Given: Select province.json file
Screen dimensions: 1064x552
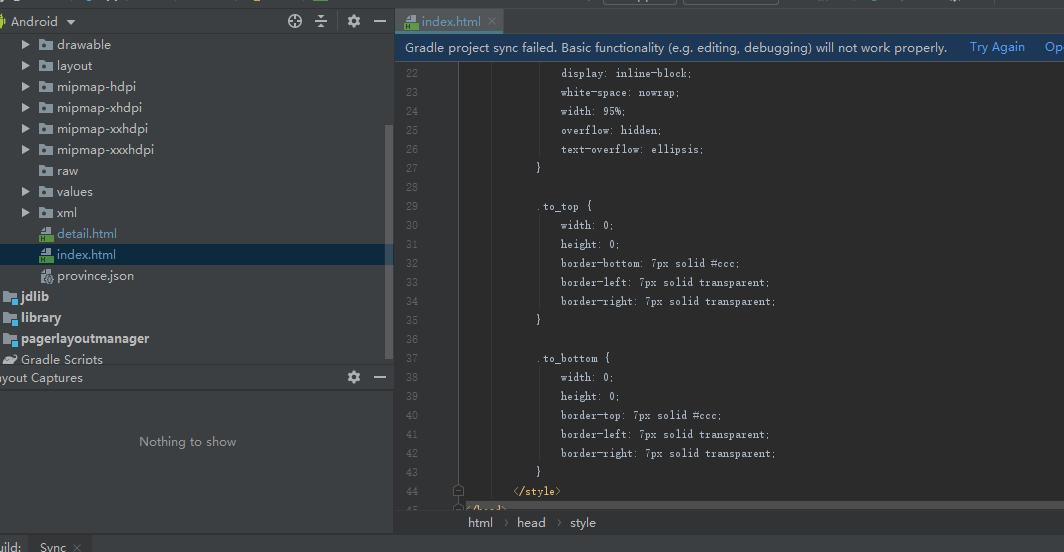Looking at the screenshot, I should coord(94,276).
